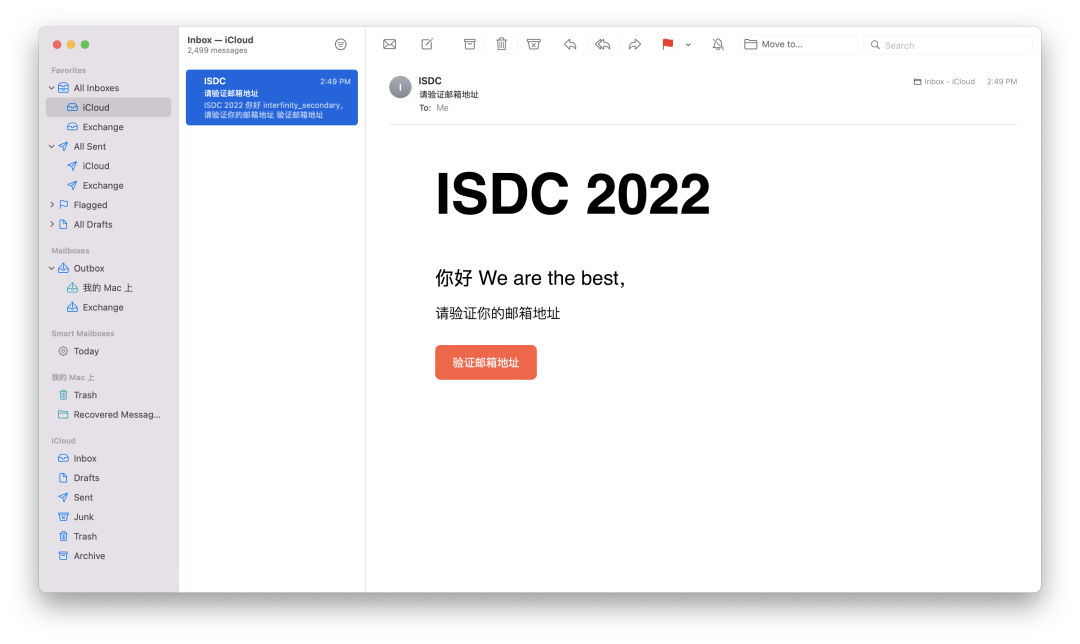The height and width of the screenshot is (644, 1080).
Task: Open the Today smart mailbox
Action: [86, 351]
